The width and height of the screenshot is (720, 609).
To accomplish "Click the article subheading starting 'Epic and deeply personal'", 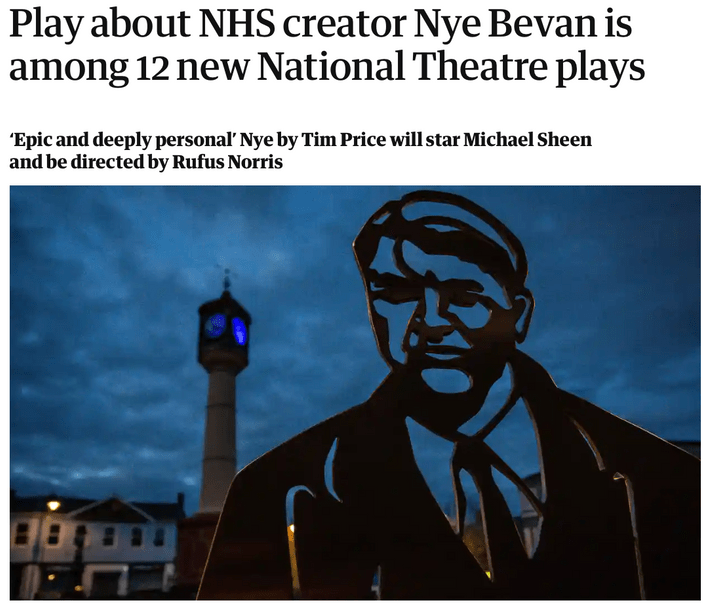I will (300, 151).
